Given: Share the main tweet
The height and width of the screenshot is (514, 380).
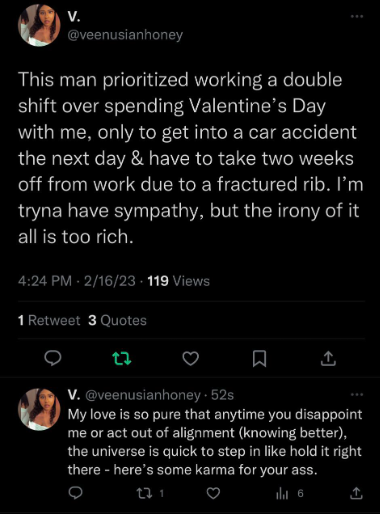Looking at the screenshot, I should click(328, 359).
